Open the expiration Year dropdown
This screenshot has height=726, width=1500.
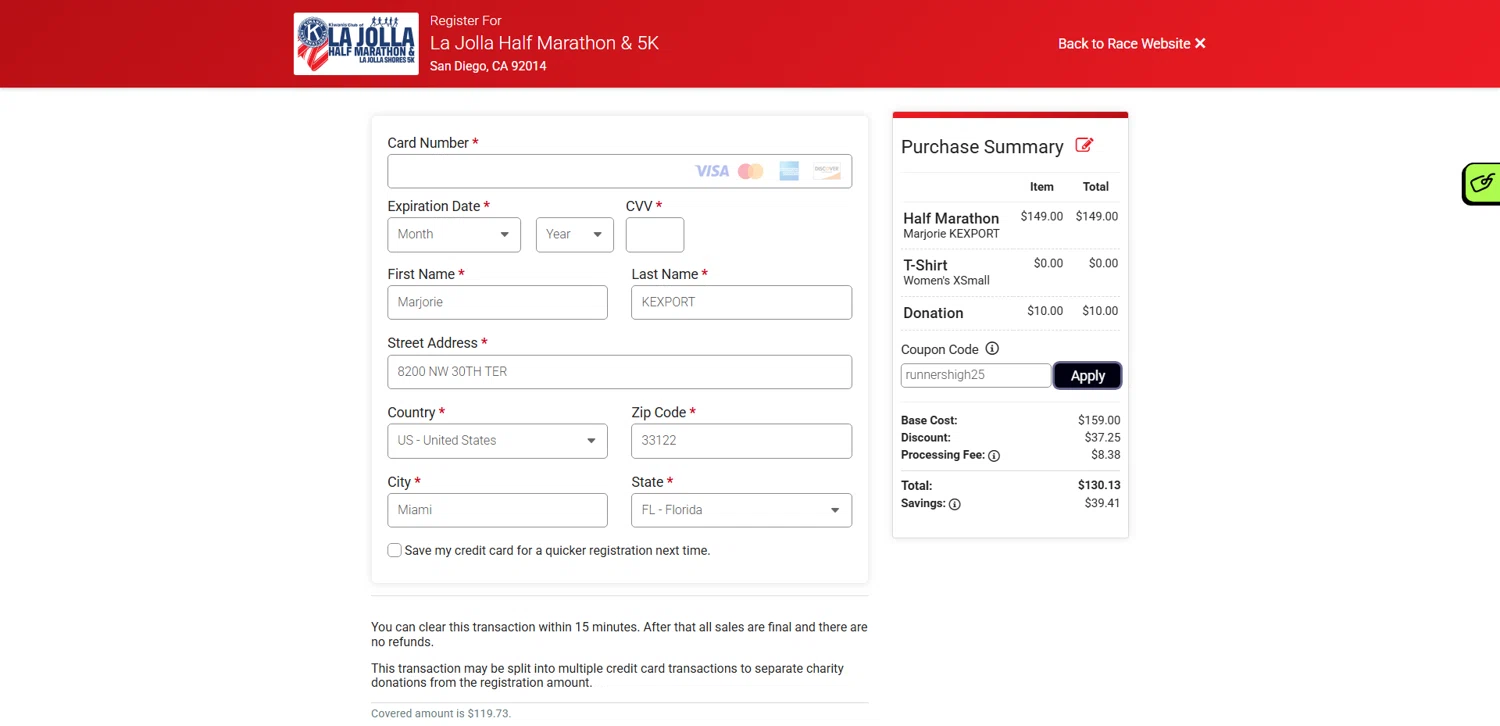click(x=574, y=235)
